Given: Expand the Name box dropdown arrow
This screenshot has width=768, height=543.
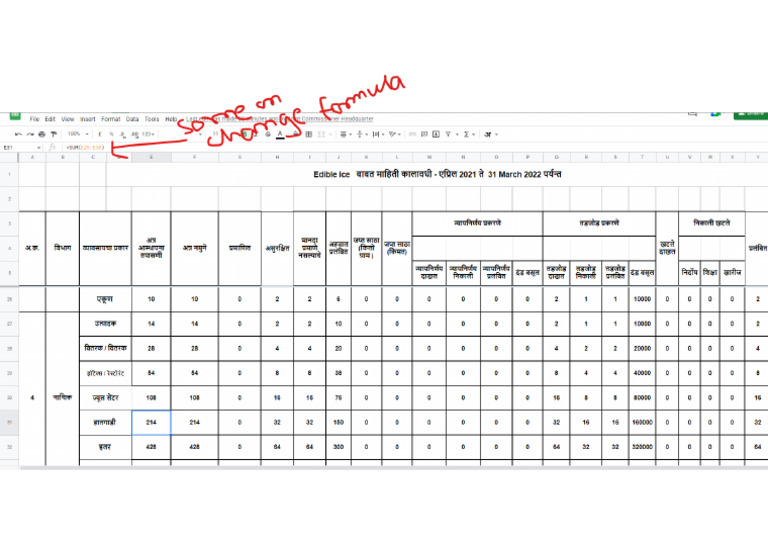Looking at the screenshot, I should (x=39, y=147).
